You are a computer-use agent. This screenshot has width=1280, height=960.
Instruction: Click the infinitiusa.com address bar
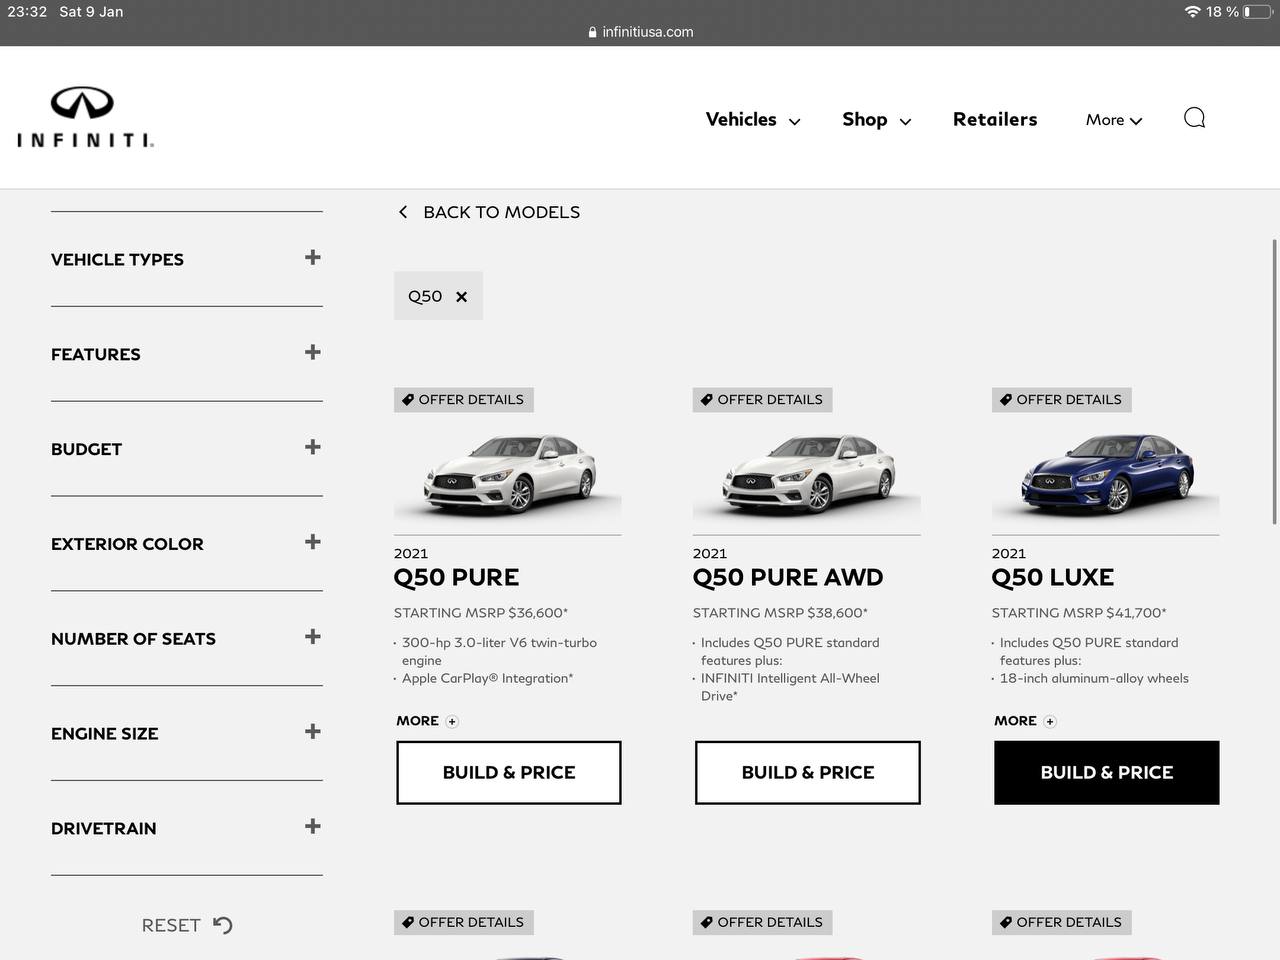click(640, 32)
